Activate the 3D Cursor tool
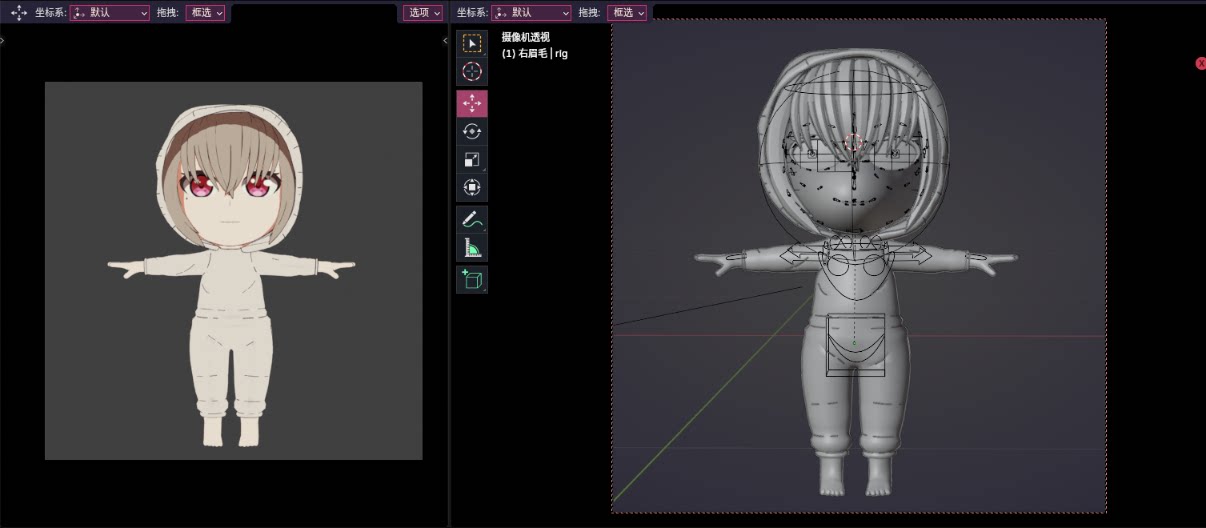 click(x=472, y=71)
